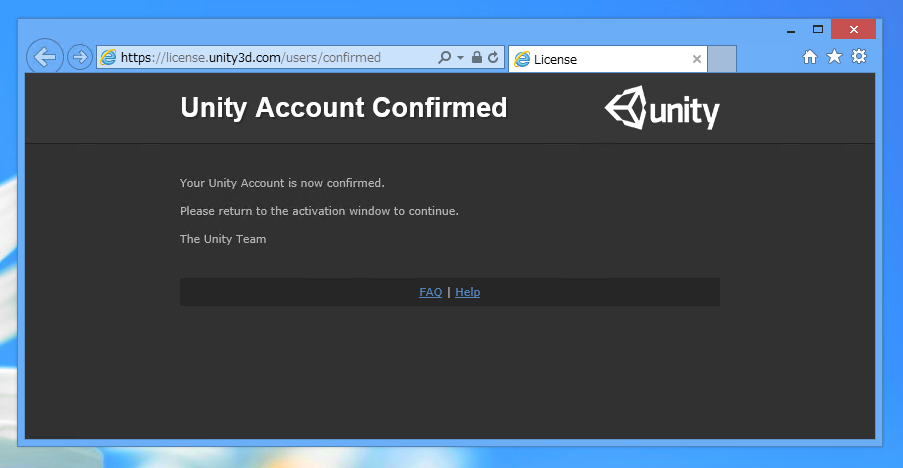Click the 'Unity Account Confirmed' heading
The image size is (903, 468).
tap(344, 108)
